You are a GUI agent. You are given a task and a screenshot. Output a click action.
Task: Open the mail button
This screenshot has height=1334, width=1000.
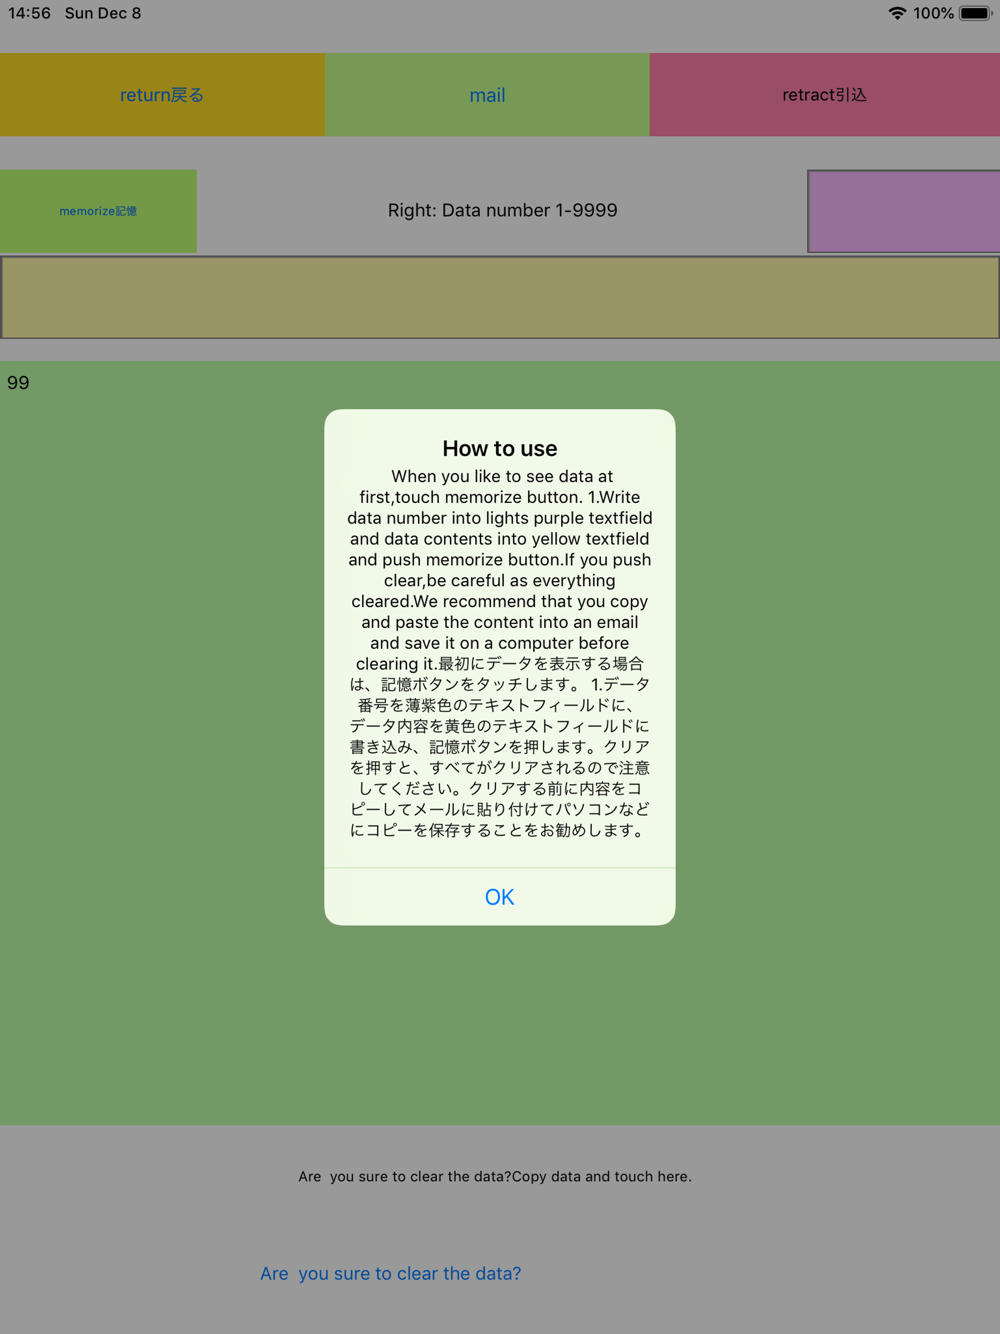tap(487, 95)
